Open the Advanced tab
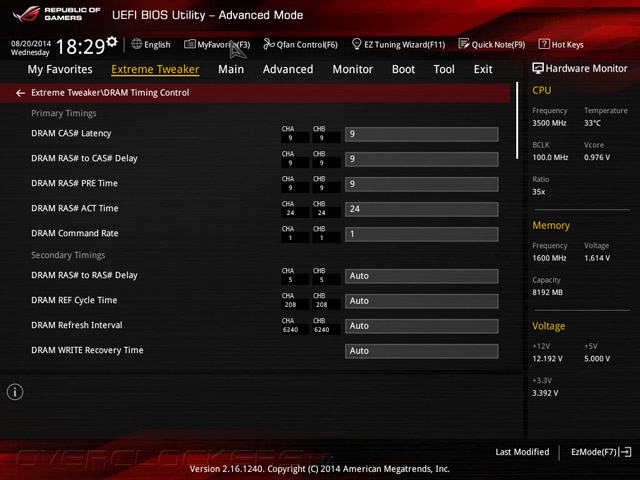This screenshot has height=480, width=640. 288,69
